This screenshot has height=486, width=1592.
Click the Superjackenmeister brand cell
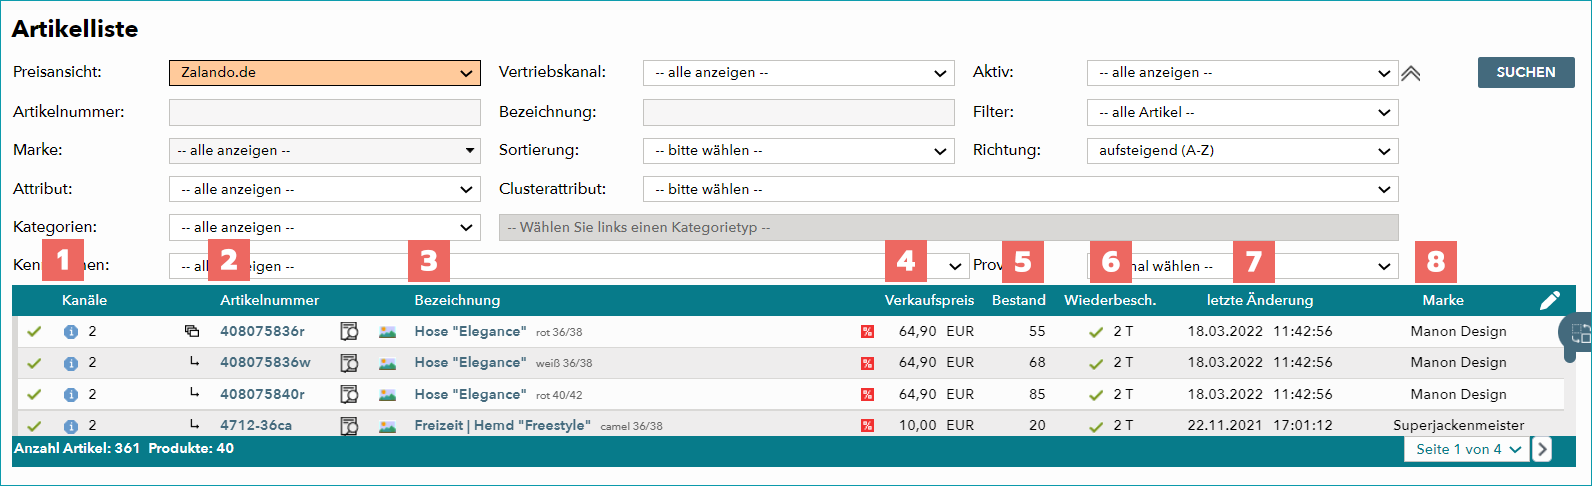coord(1459,425)
